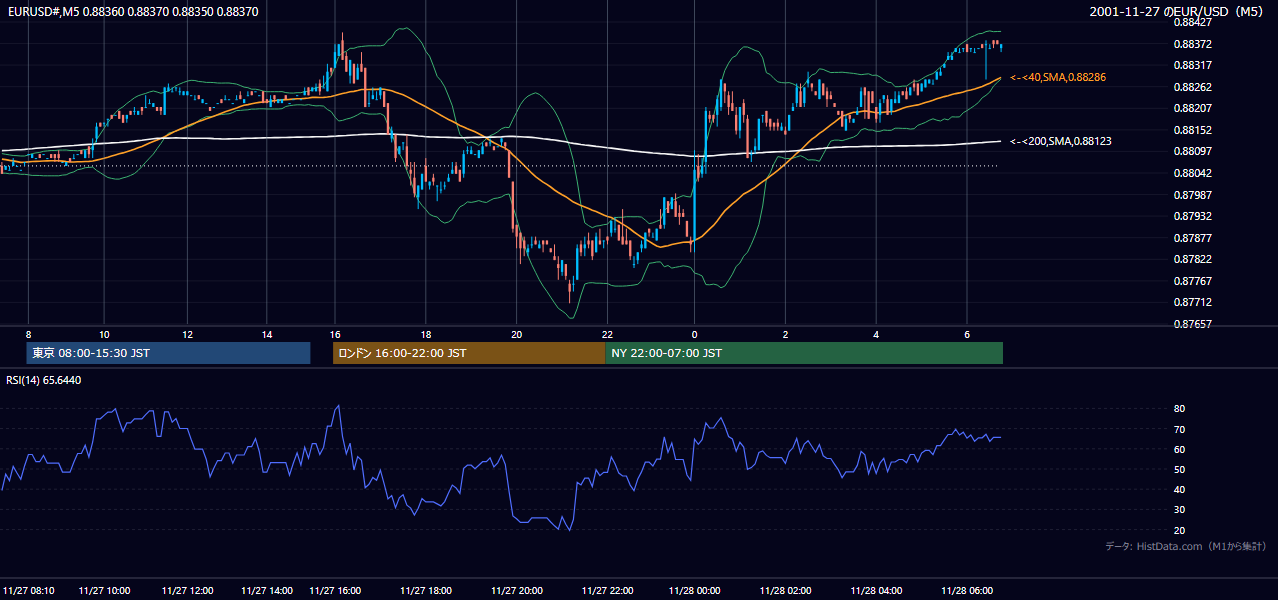Click the 11/27 20:00 time axis label

517,590
